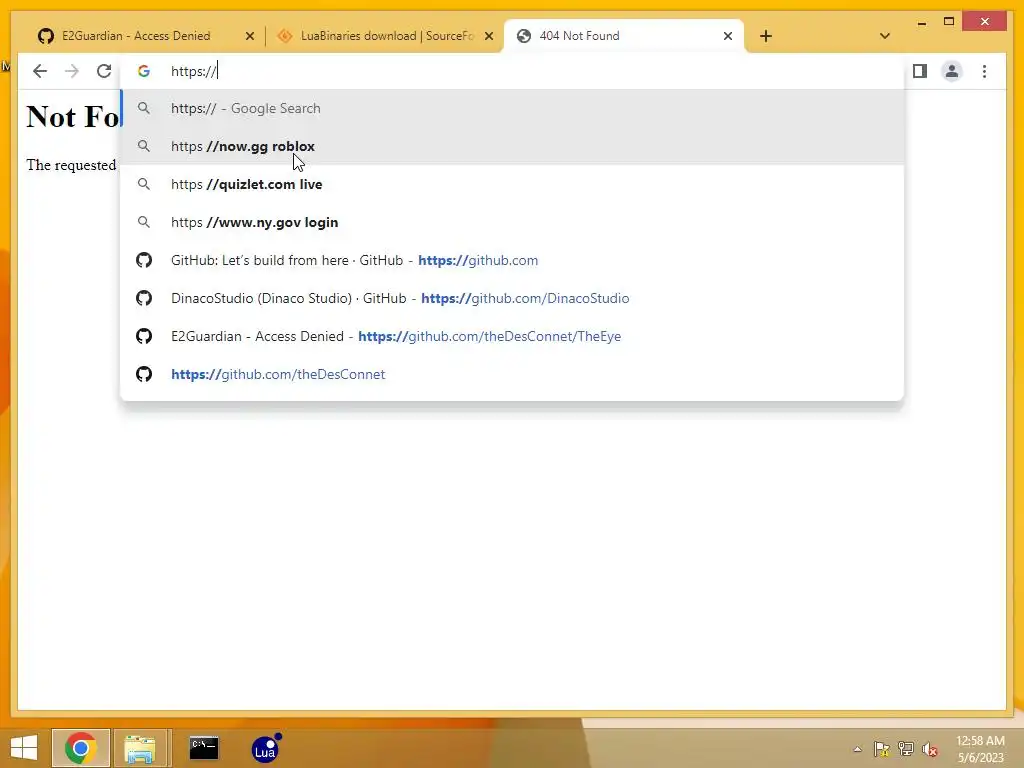Open File Explorer from the taskbar
The width and height of the screenshot is (1024, 768).
[x=140, y=748]
